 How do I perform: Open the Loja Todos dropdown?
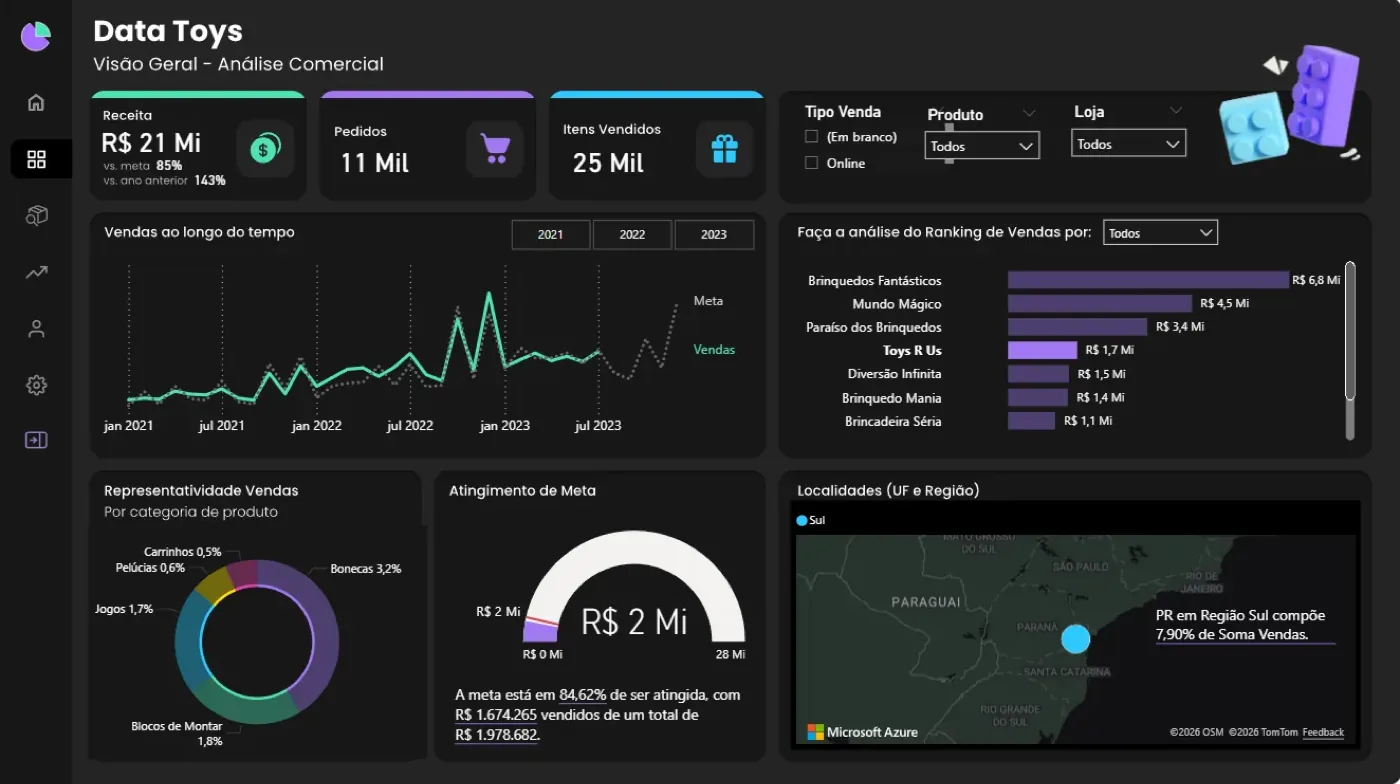click(x=1128, y=144)
